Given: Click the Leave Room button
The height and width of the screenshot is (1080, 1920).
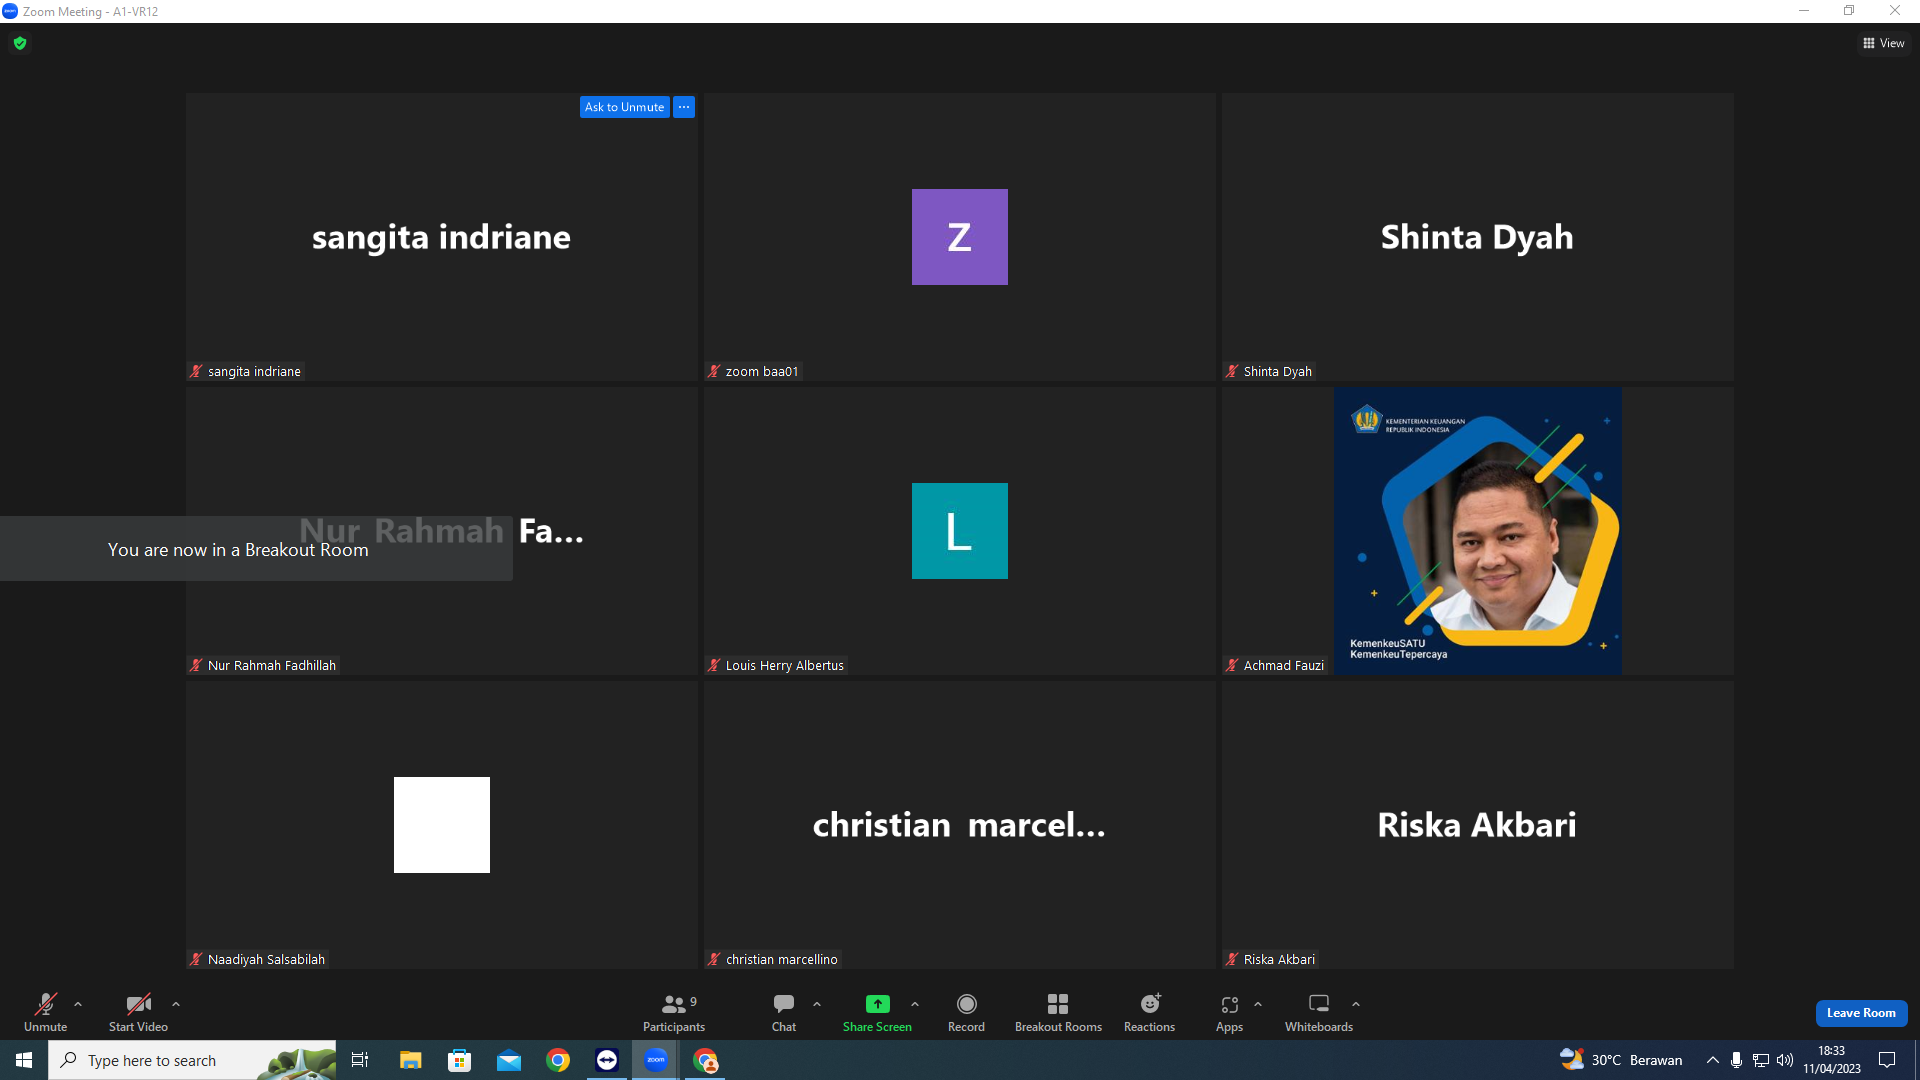Looking at the screenshot, I should pos(1861,1013).
